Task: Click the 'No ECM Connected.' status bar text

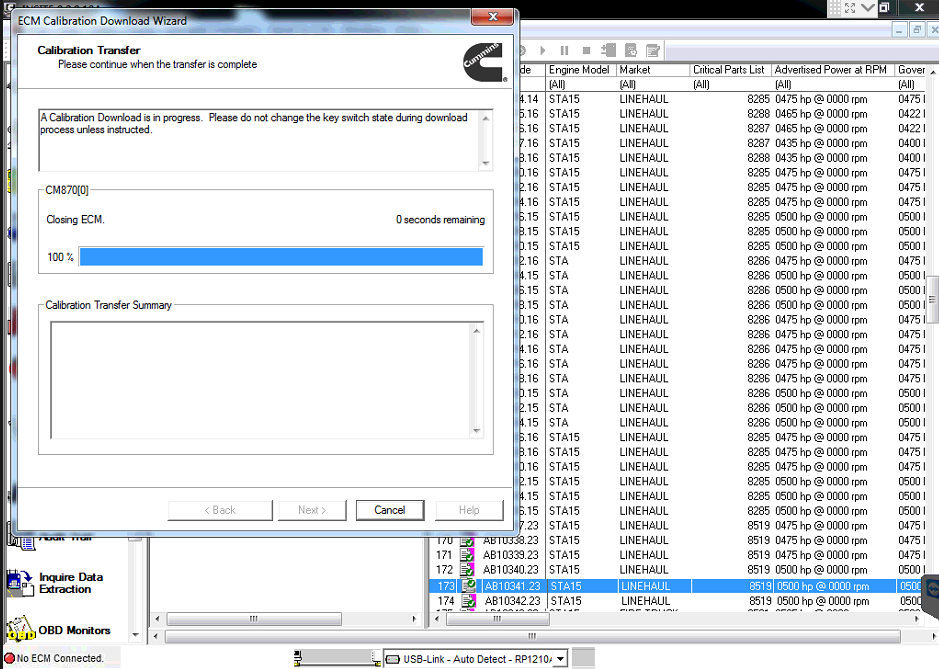Action: pos(60,658)
